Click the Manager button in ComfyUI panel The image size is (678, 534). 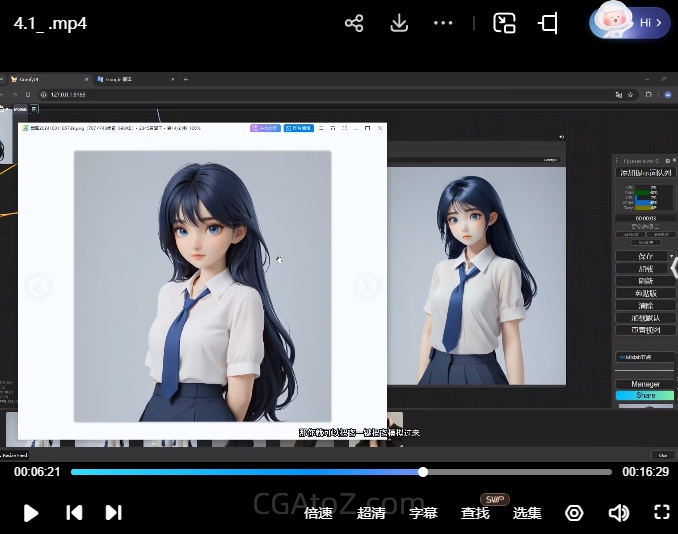(645, 384)
